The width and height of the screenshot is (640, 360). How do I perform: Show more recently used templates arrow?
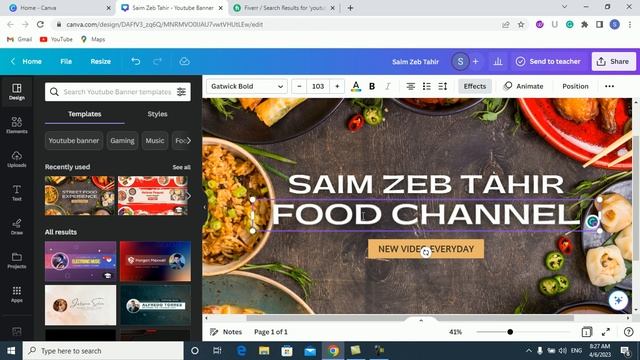click(x=188, y=196)
